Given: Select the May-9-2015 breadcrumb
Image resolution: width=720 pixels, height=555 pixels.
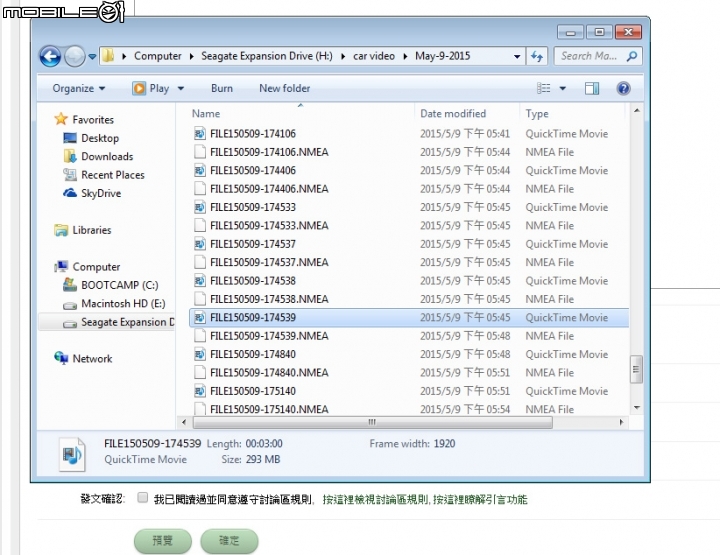Looking at the screenshot, I should [x=443, y=56].
